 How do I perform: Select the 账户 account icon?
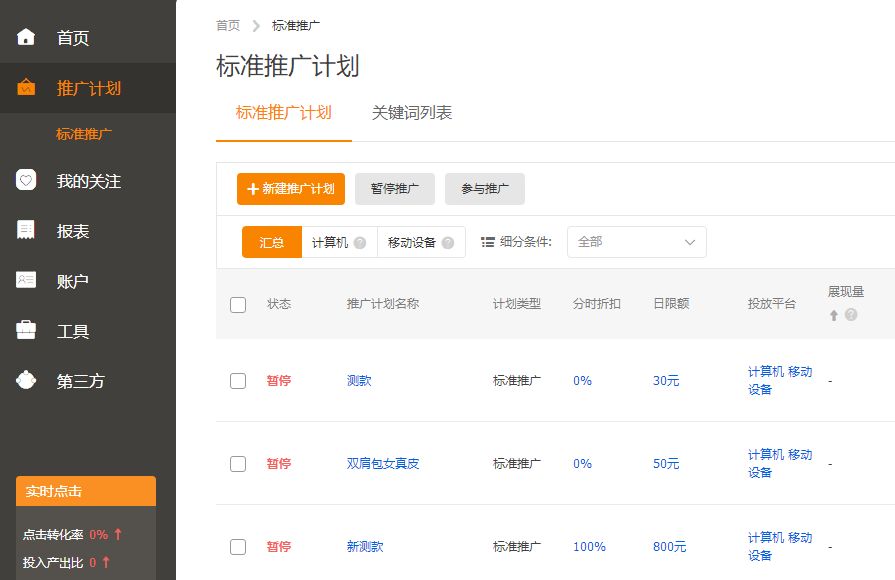(x=28, y=280)
